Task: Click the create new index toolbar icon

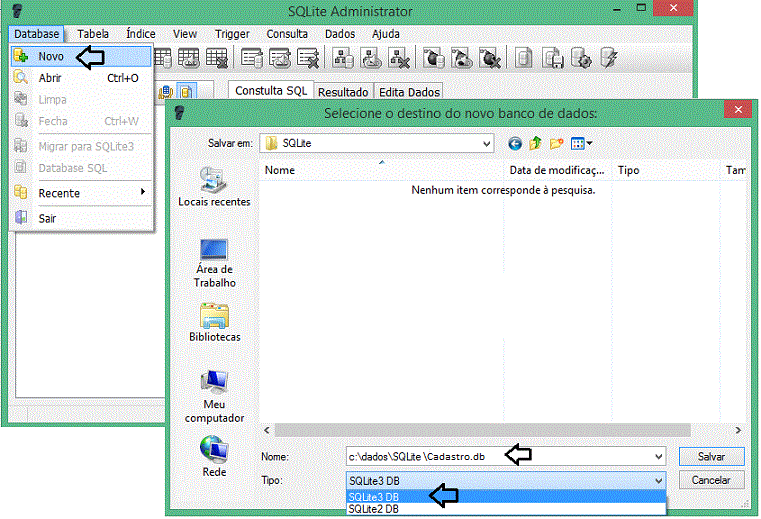Action: click(x=251, y=58)
